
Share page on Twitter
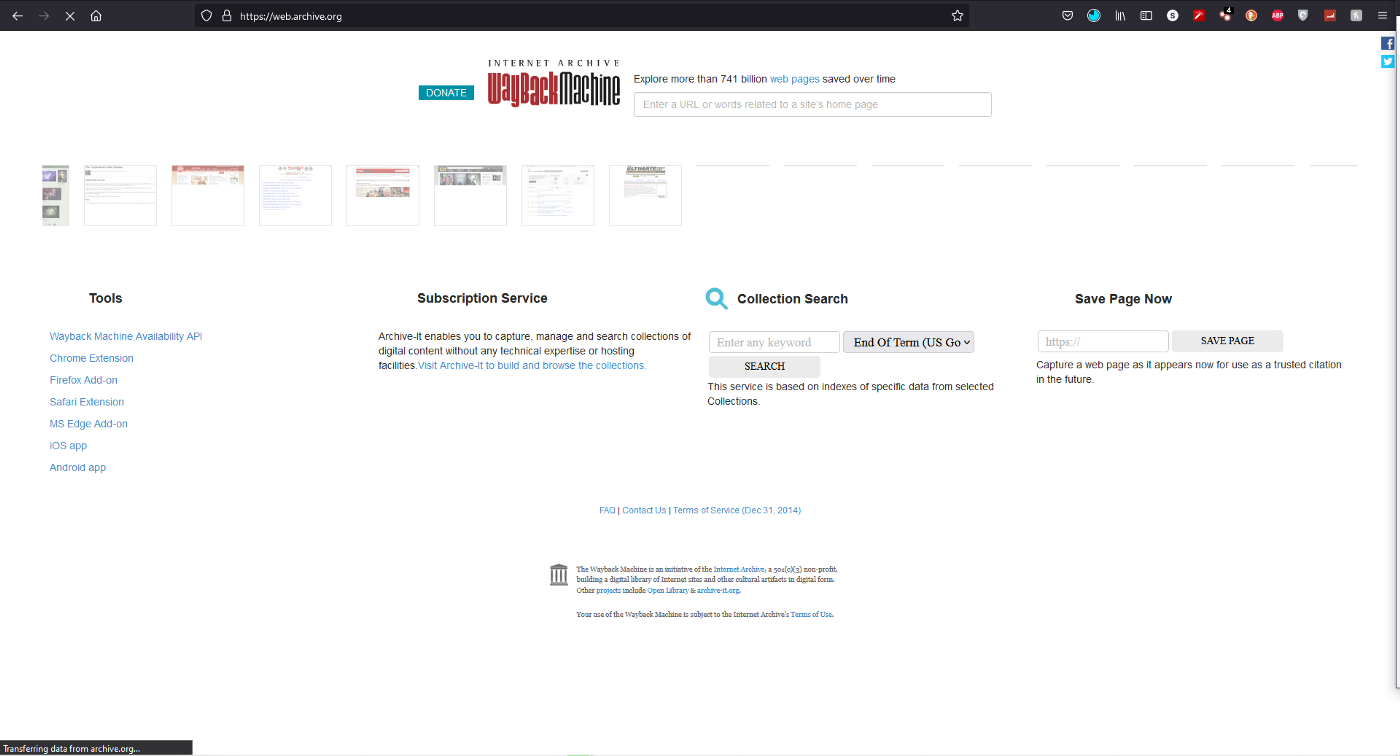pyautogui.click(x=1387, y=61)
